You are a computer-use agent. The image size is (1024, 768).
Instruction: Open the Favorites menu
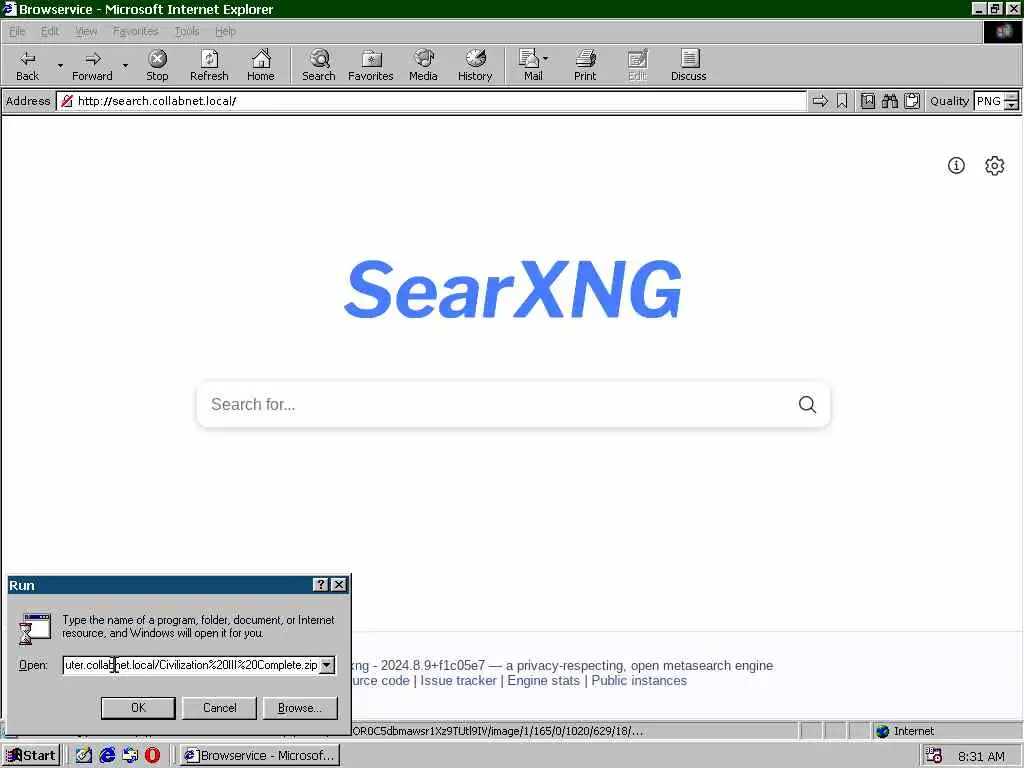[135, 31]
